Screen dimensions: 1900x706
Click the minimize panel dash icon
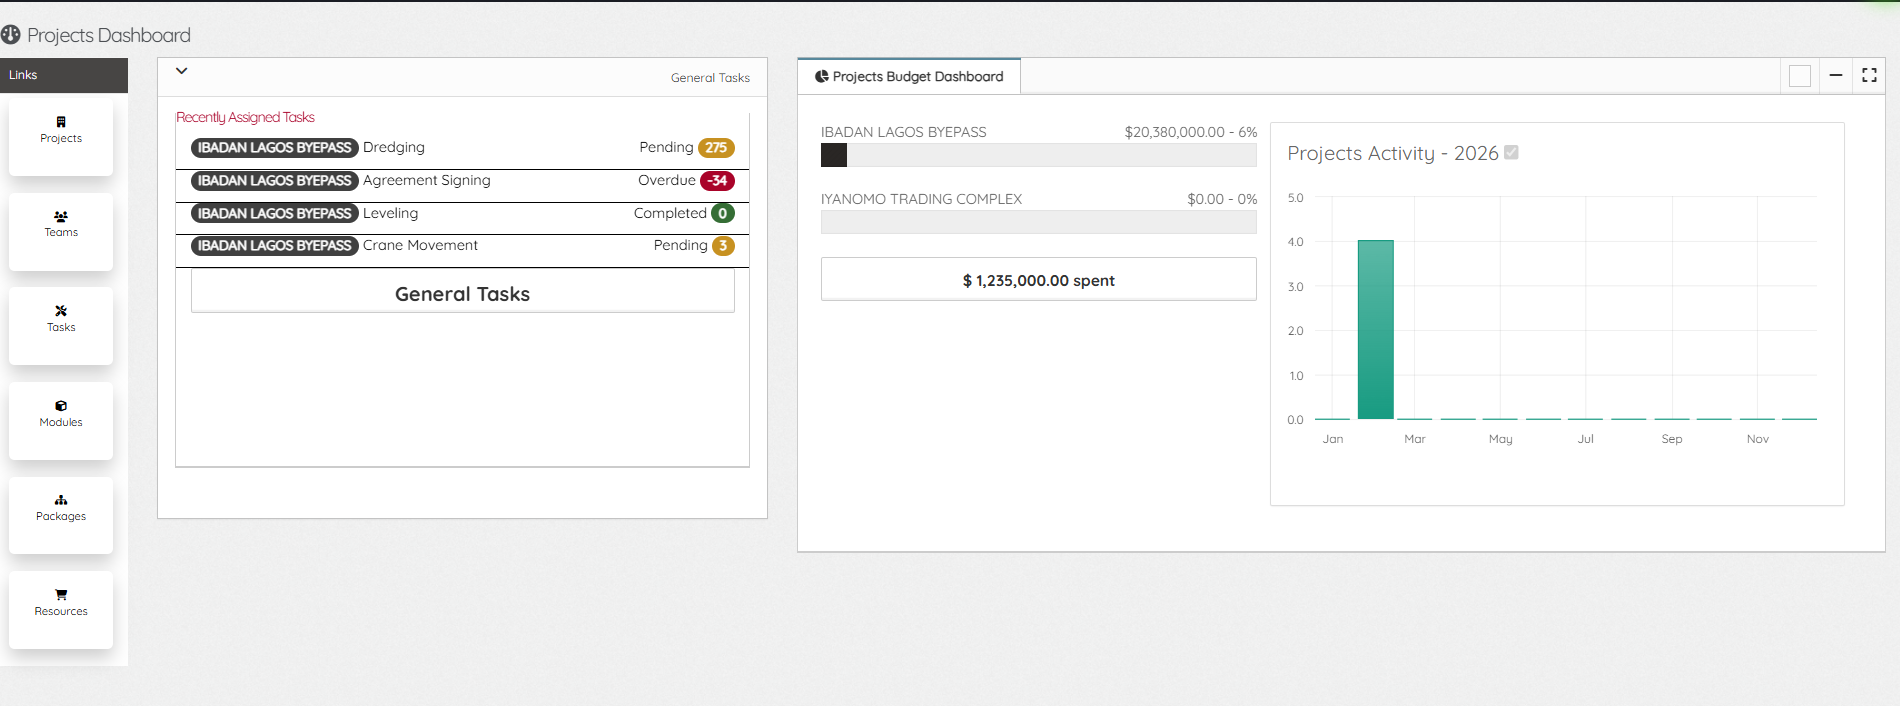pyautogui.click(x=1836, y=75)
